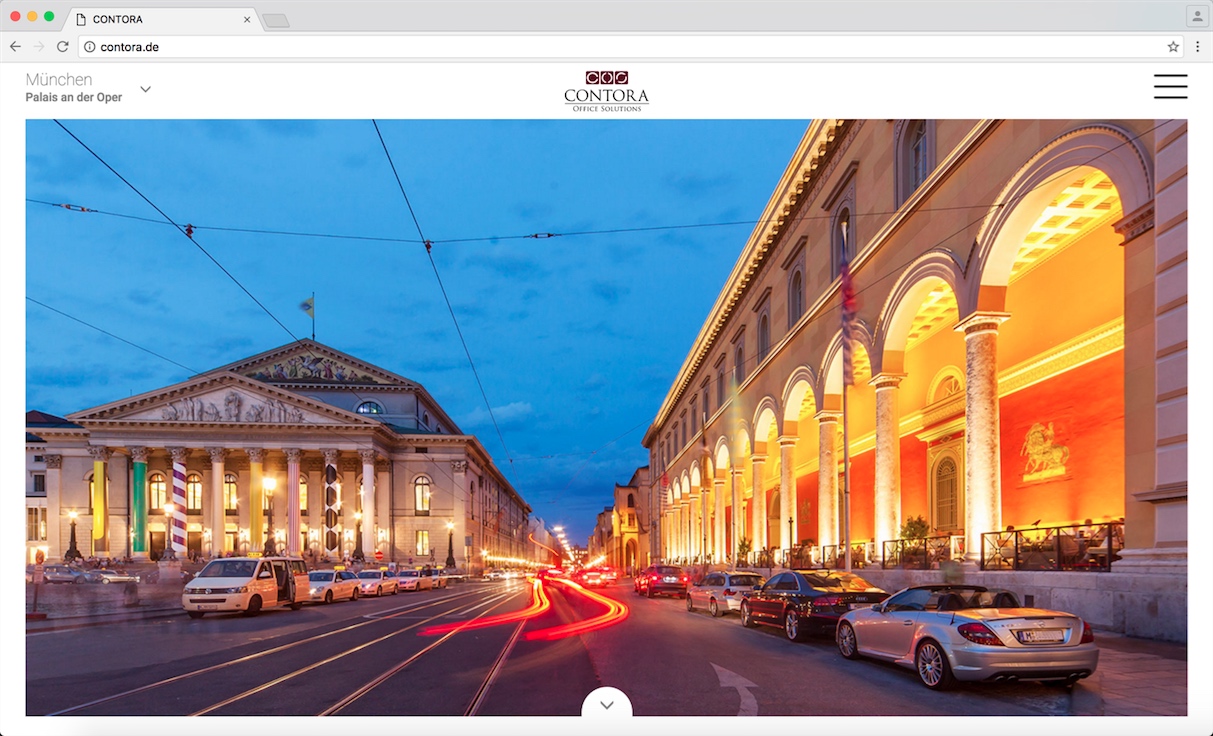Focus the address bar showing contora.de
1213x736 pixels.
tap(600, 47)
